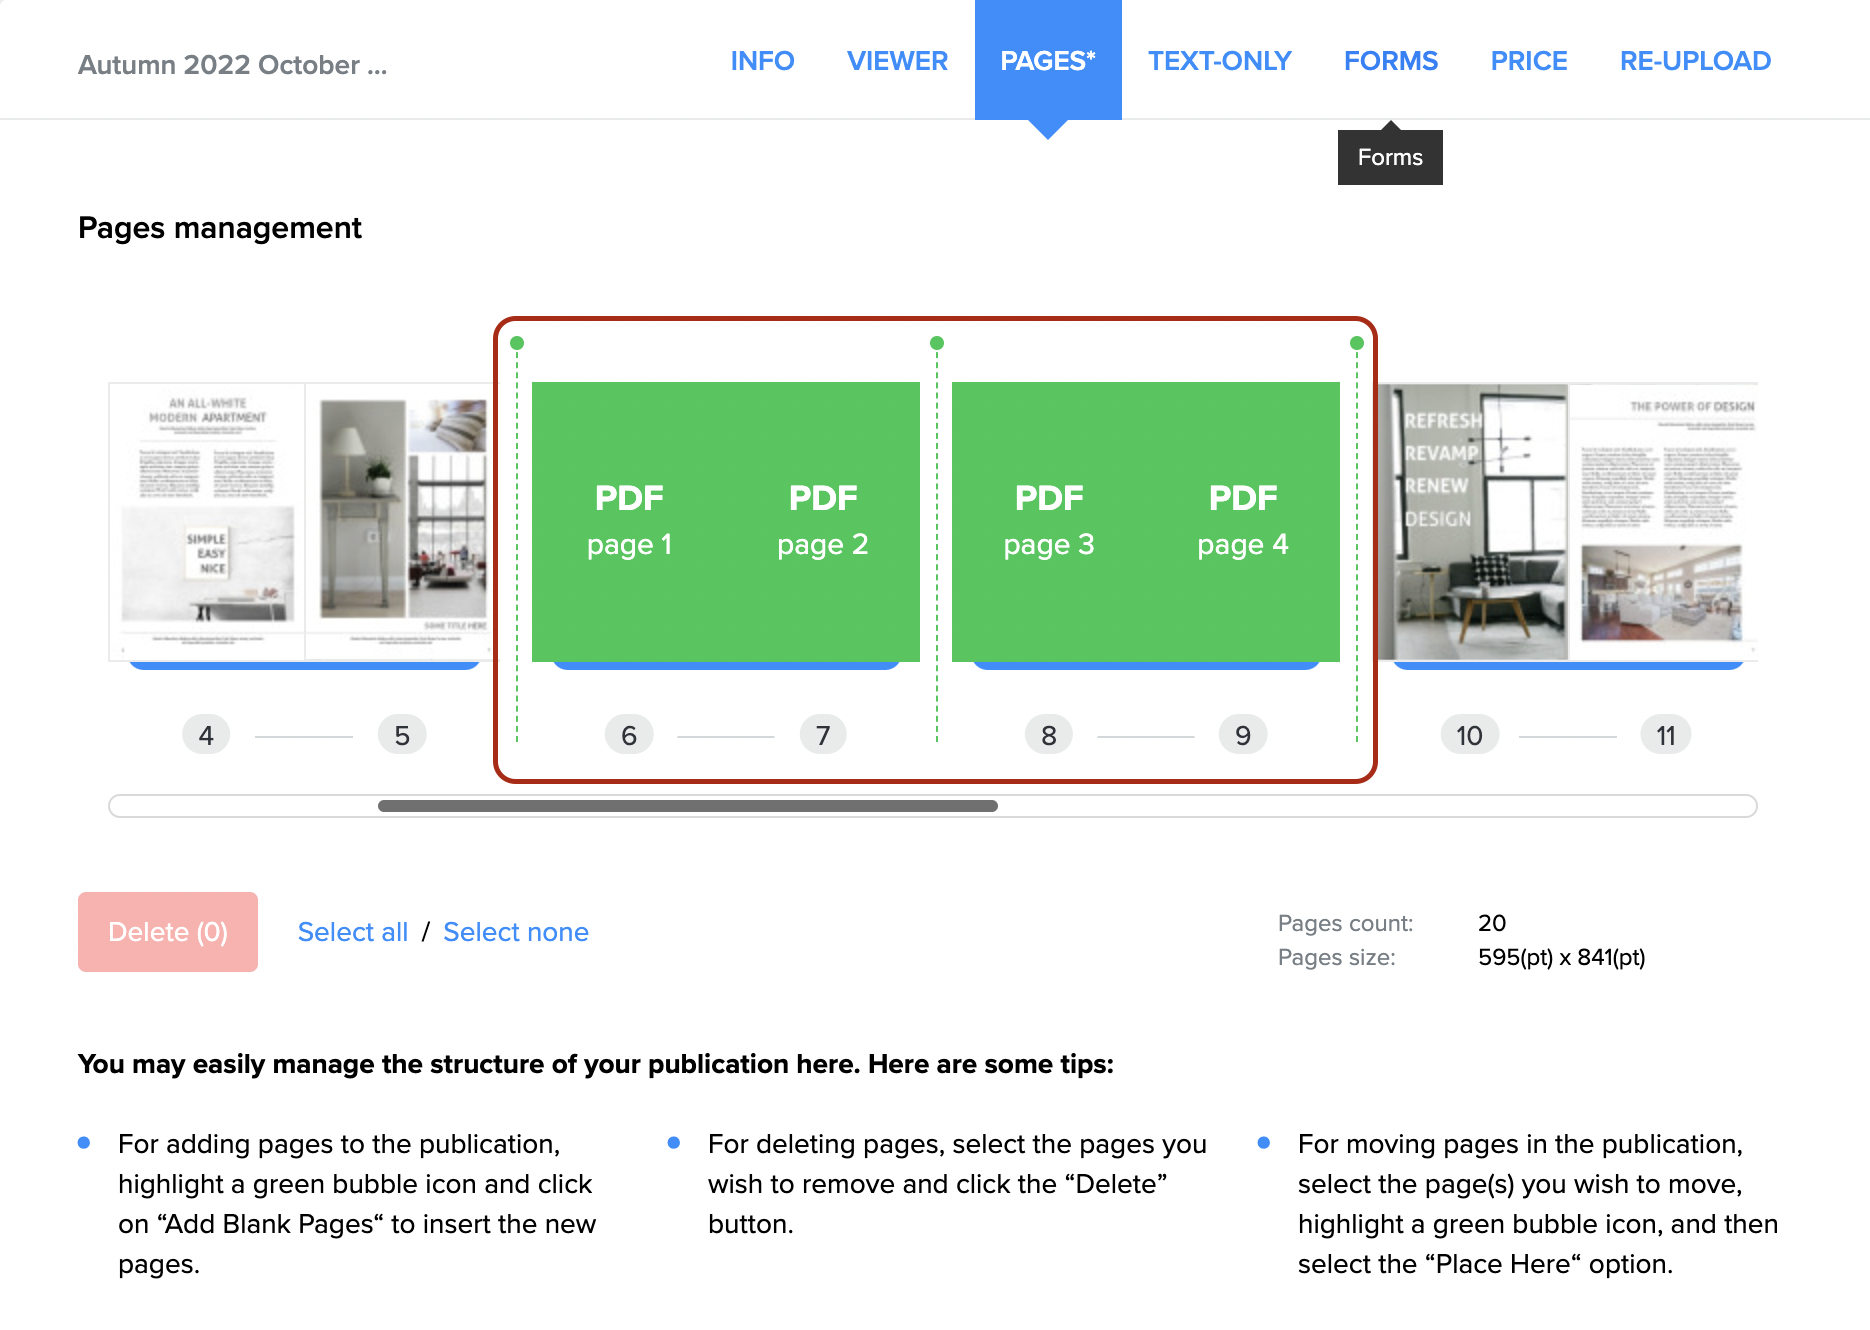The width and height of the screenshot is (1870, 1330).
Task: Select the PDF page 1 thumbnail
Action: pyautogui.click(x=629, y=521)
